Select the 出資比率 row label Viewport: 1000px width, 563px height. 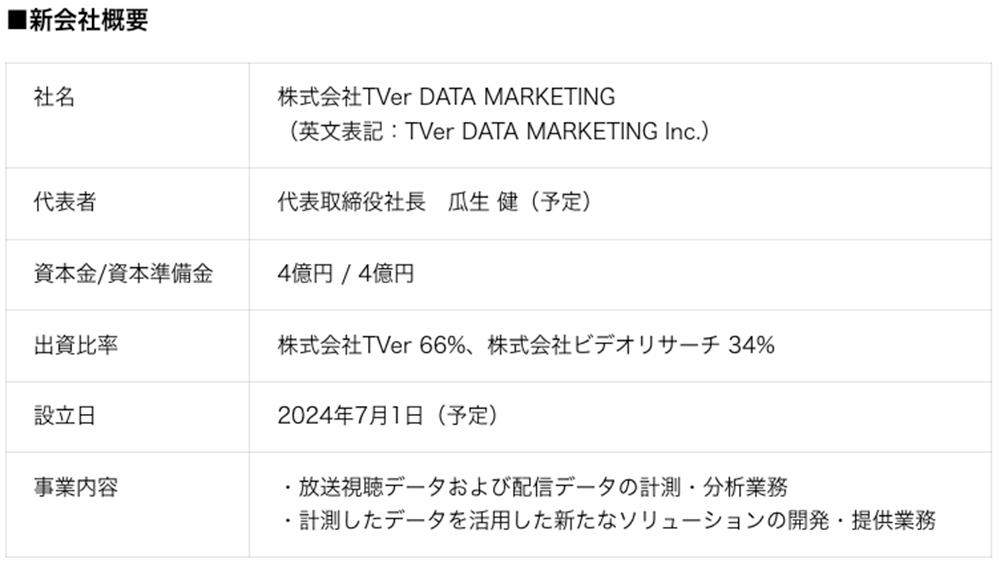click(76, 346)
